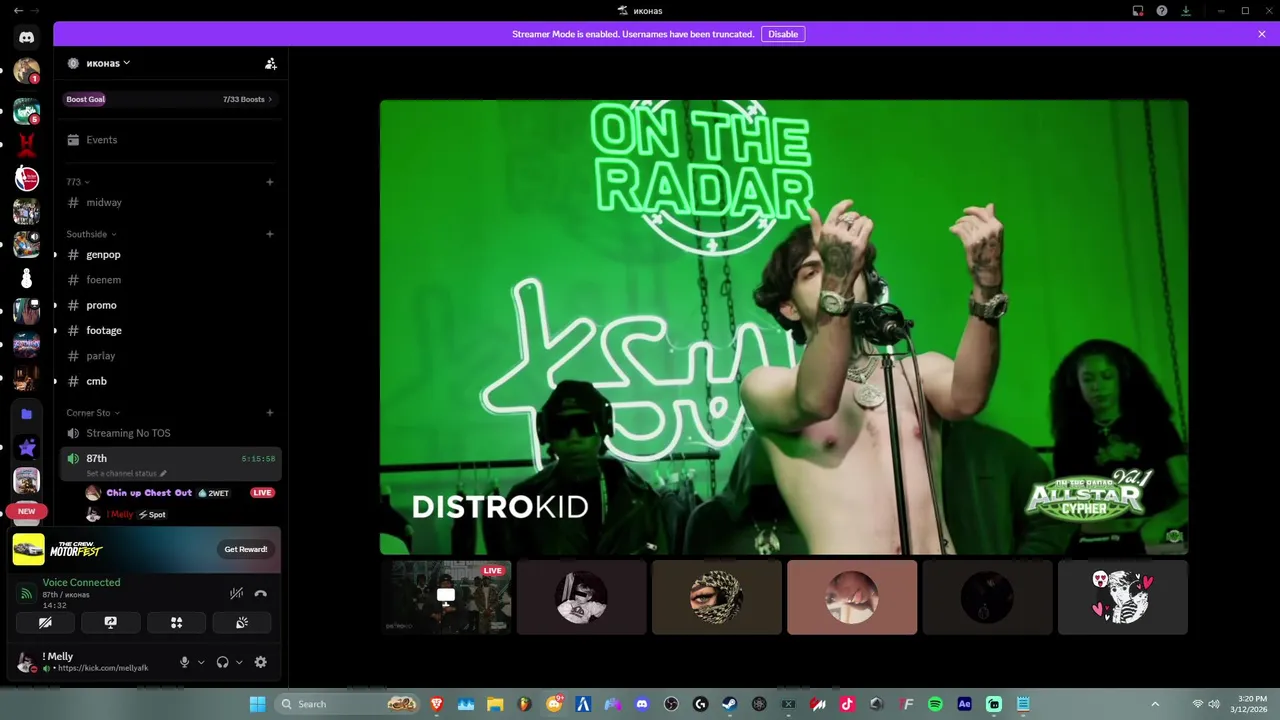The image size is (1280, 720).
Task: Open the red X server icon
Action: tap(27, 145)
